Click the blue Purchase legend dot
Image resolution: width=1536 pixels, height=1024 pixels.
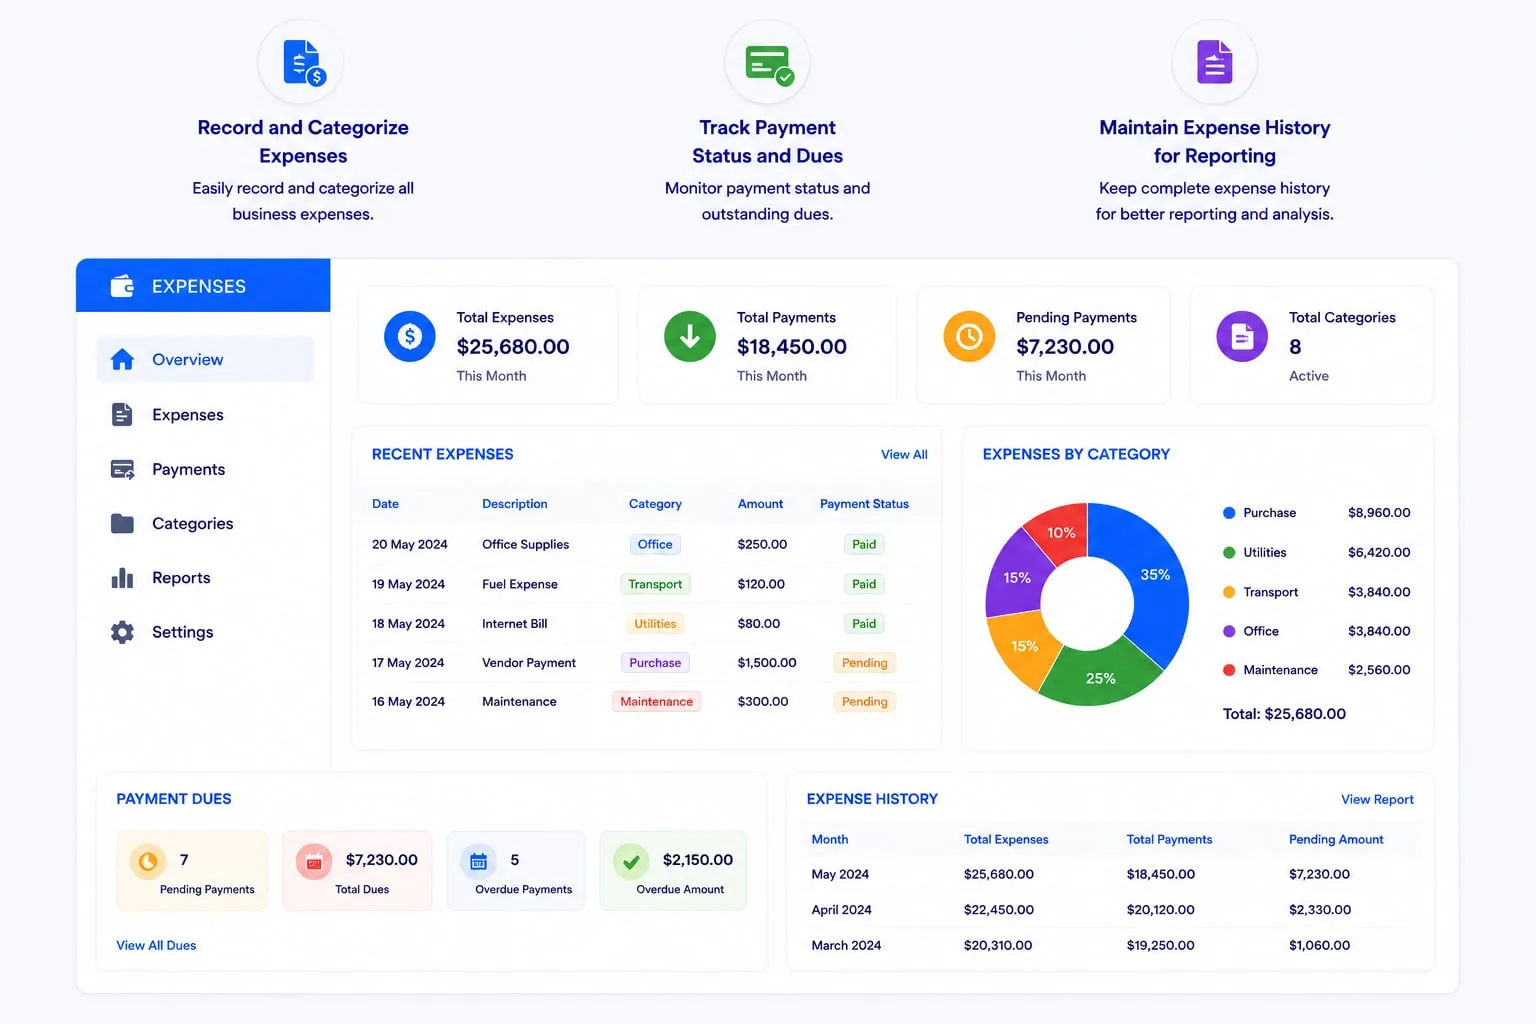click(x=1229, y=513)
